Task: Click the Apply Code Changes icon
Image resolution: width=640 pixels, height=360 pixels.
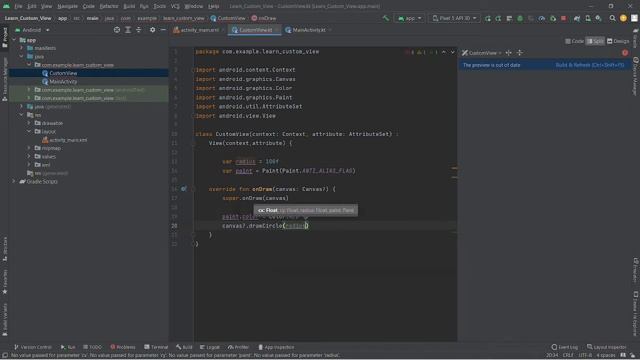Action: 498,18
